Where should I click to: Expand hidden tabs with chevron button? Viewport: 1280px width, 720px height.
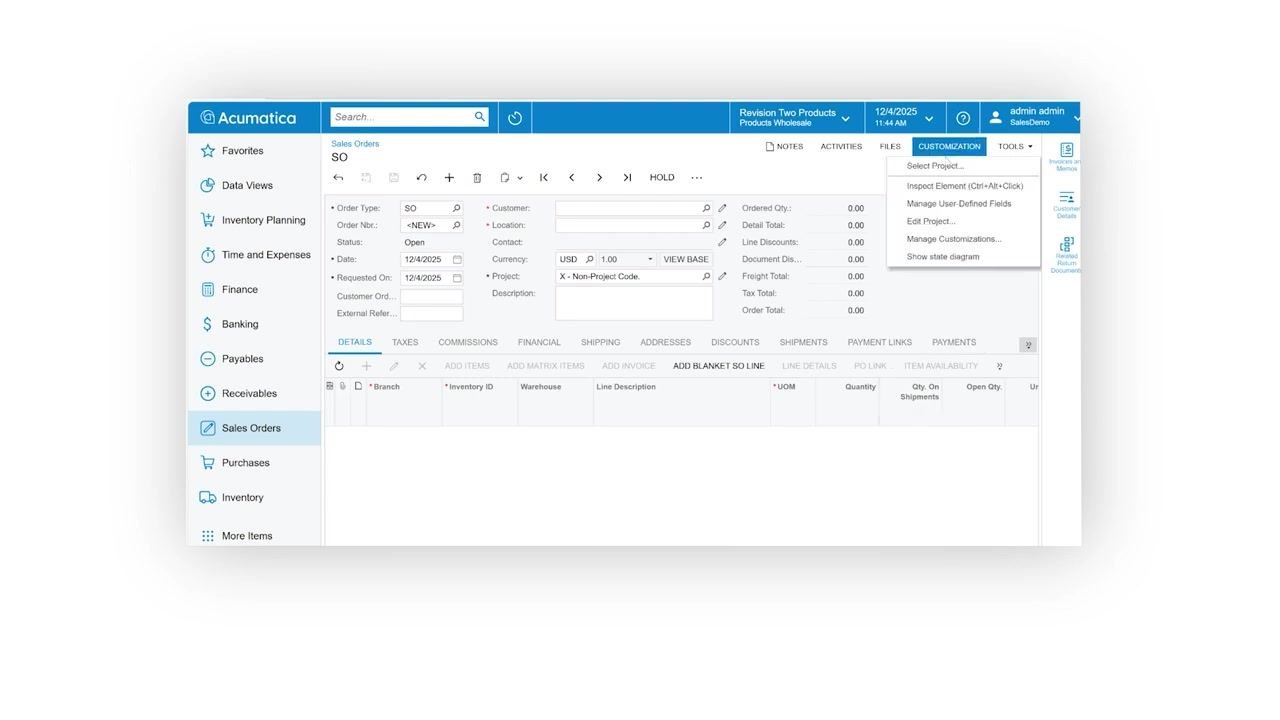(x=1028, y=345)
